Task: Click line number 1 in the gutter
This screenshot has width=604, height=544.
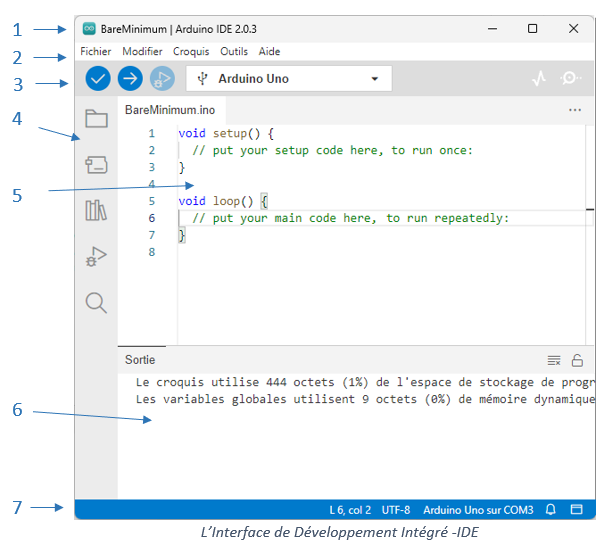Action: coord(152,133)
